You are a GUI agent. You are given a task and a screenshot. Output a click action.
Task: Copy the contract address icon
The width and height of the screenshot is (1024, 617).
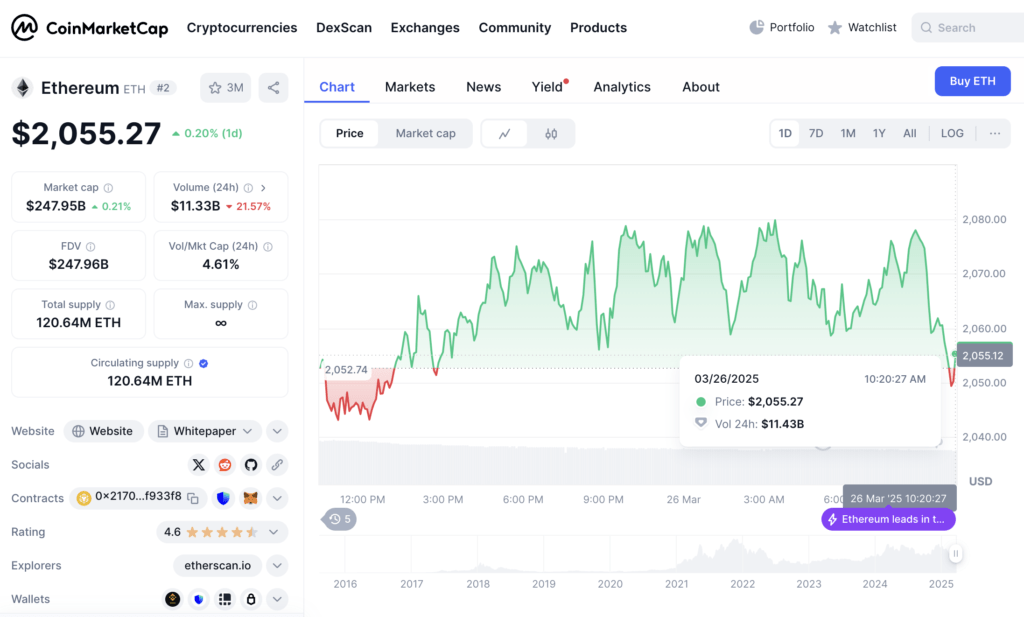tap(193, 498)
